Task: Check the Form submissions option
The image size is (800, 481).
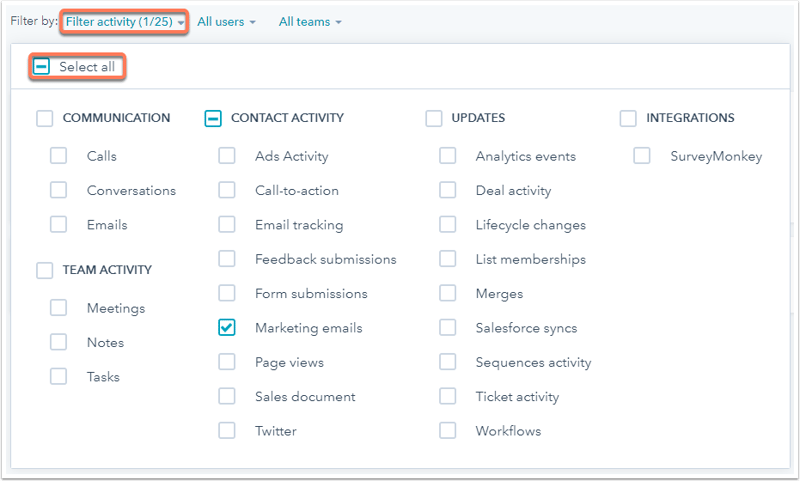Action: [227, 294]
